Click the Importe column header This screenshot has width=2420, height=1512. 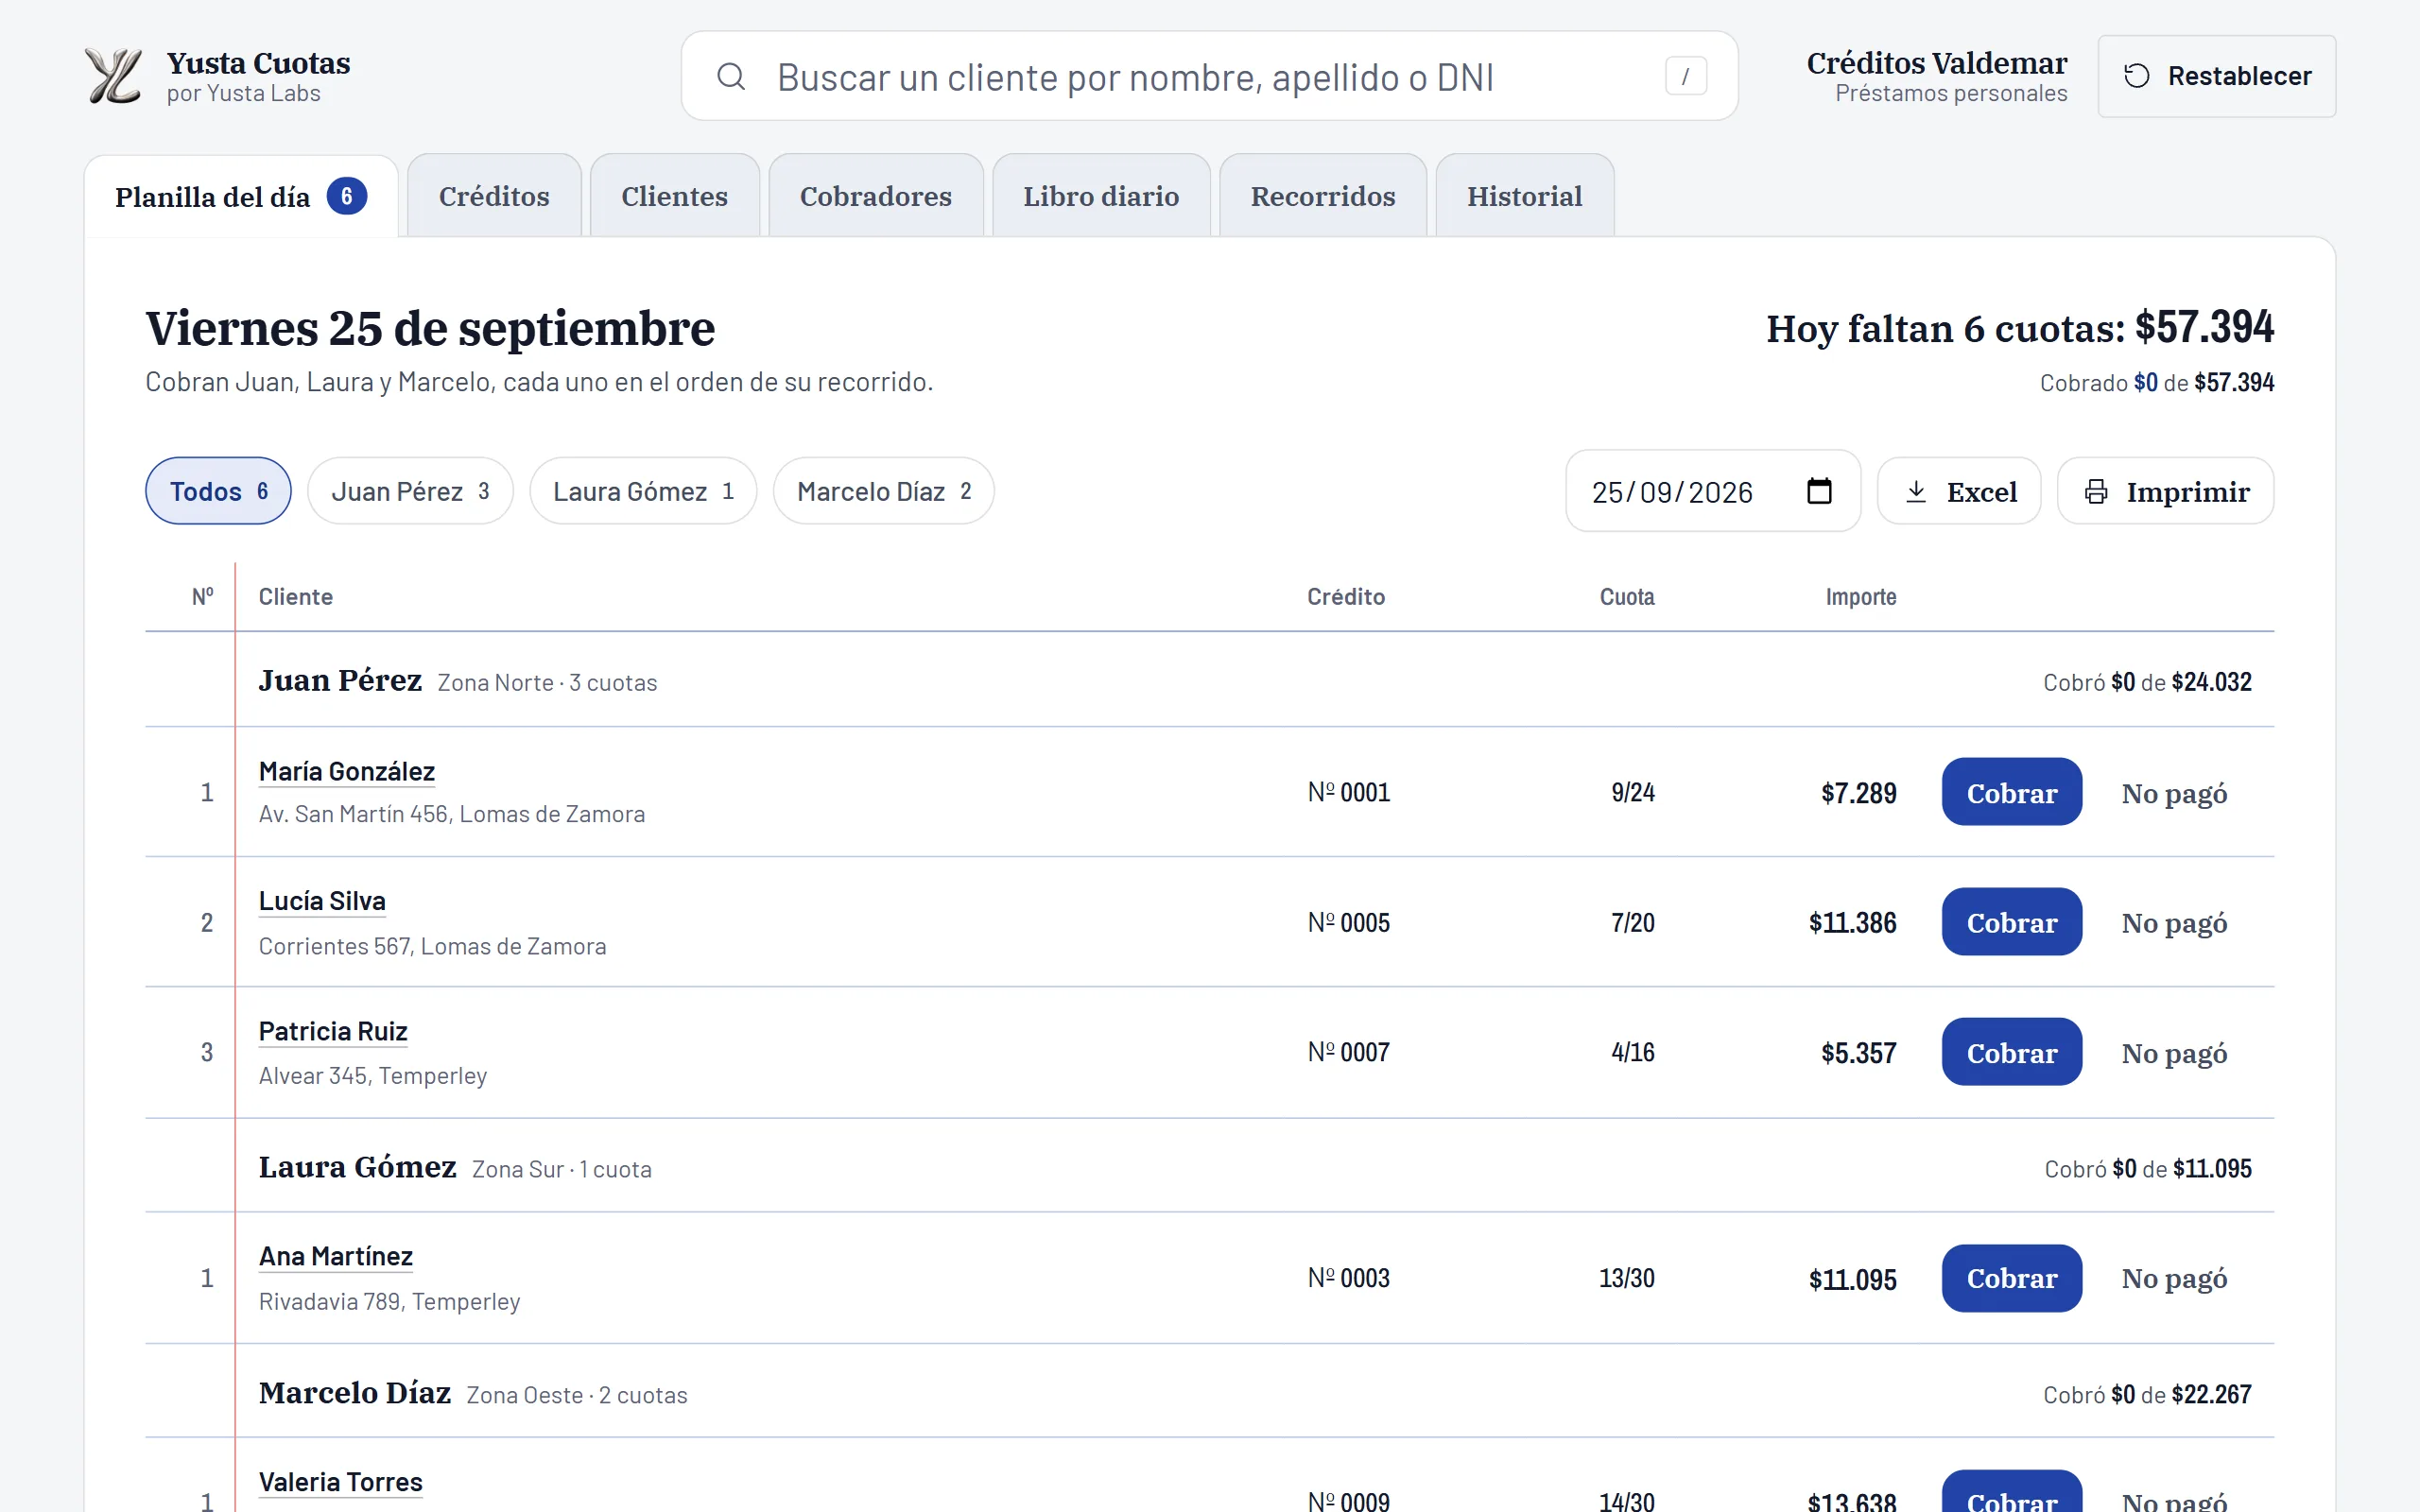coord(1861,597)
